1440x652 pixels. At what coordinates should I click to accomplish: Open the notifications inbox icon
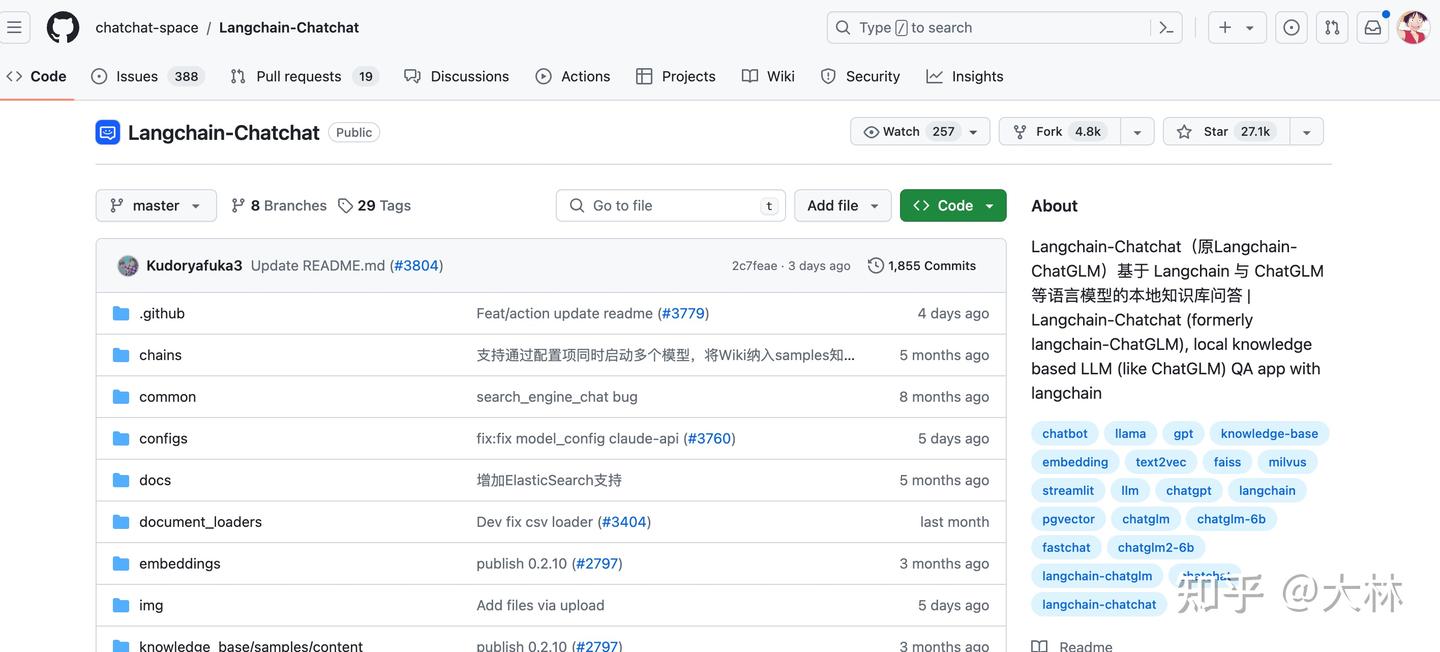click(1373, 28)
